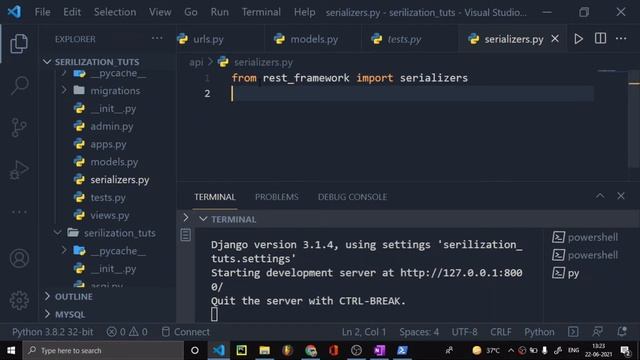Open File Explorer from the taskbar
640x360 pixels.
pos(264,350)
